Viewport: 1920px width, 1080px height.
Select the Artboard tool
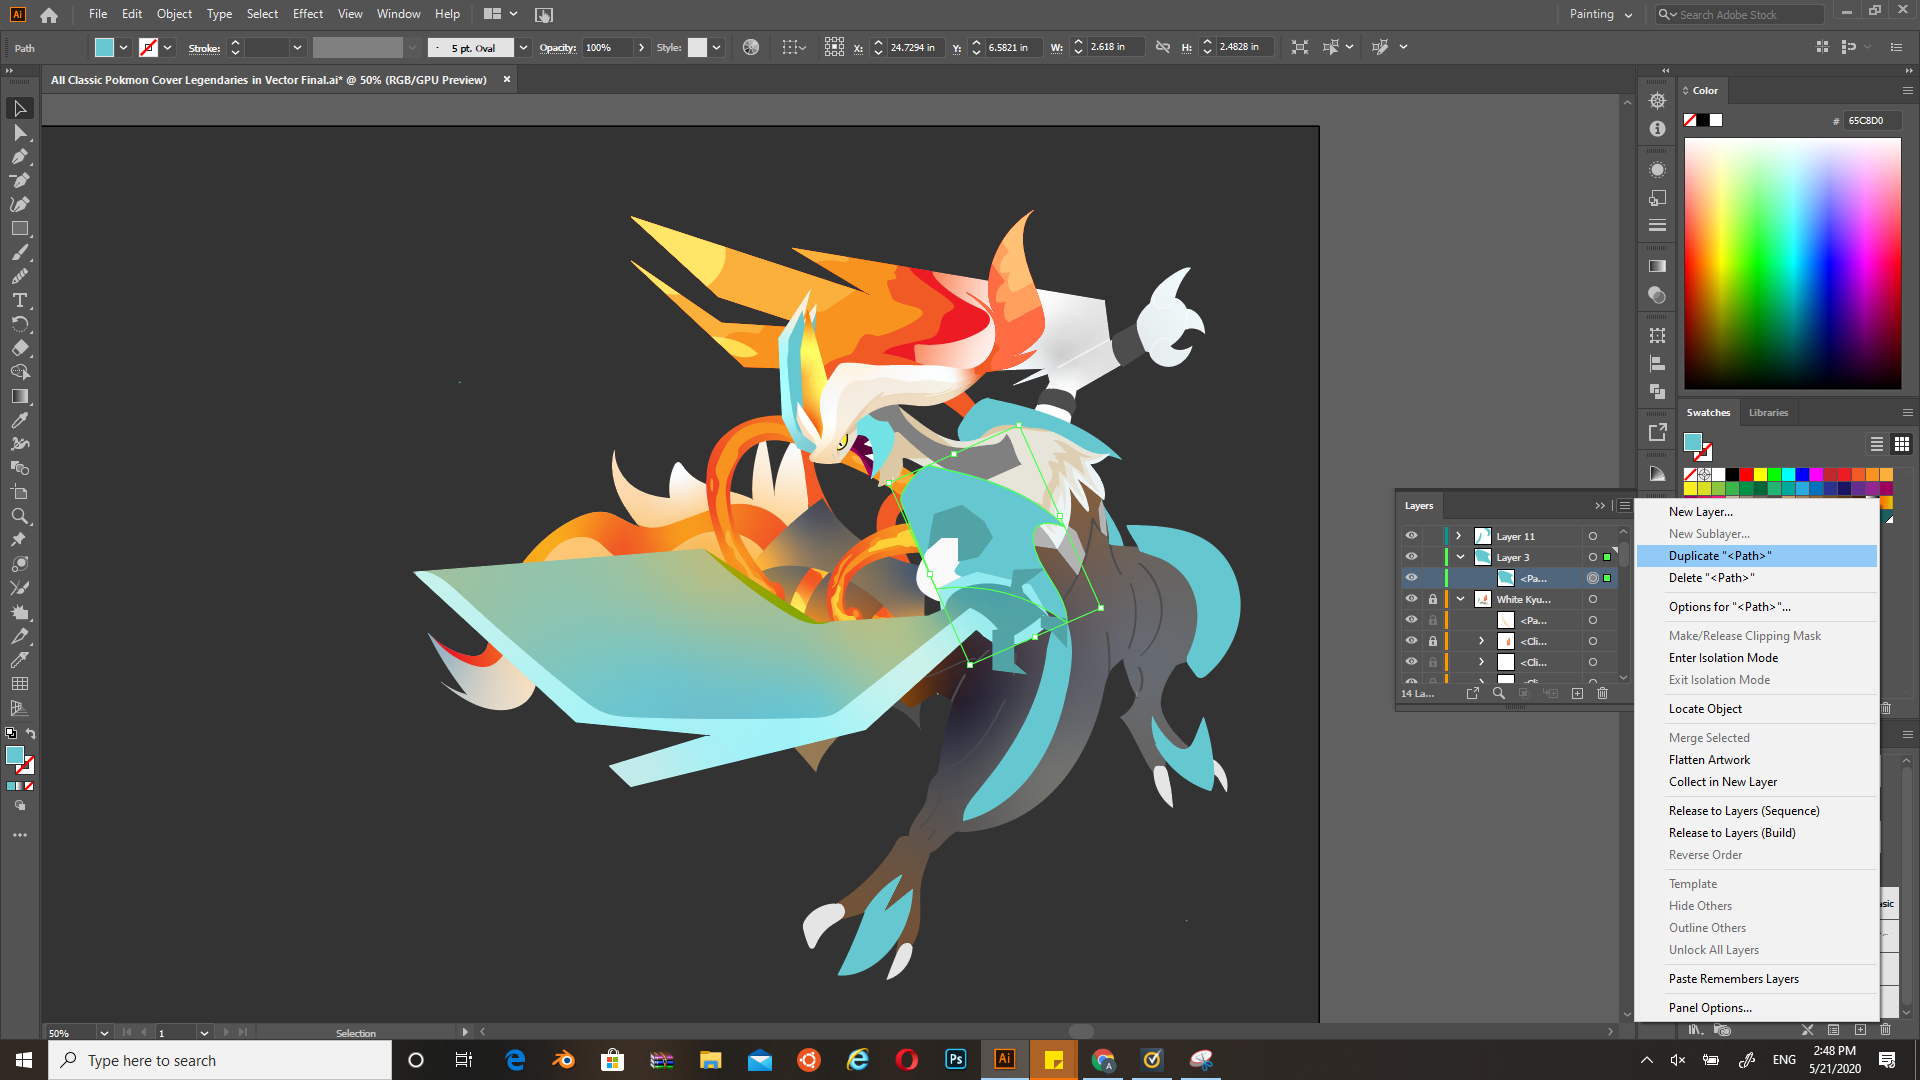tap(20, 492)
